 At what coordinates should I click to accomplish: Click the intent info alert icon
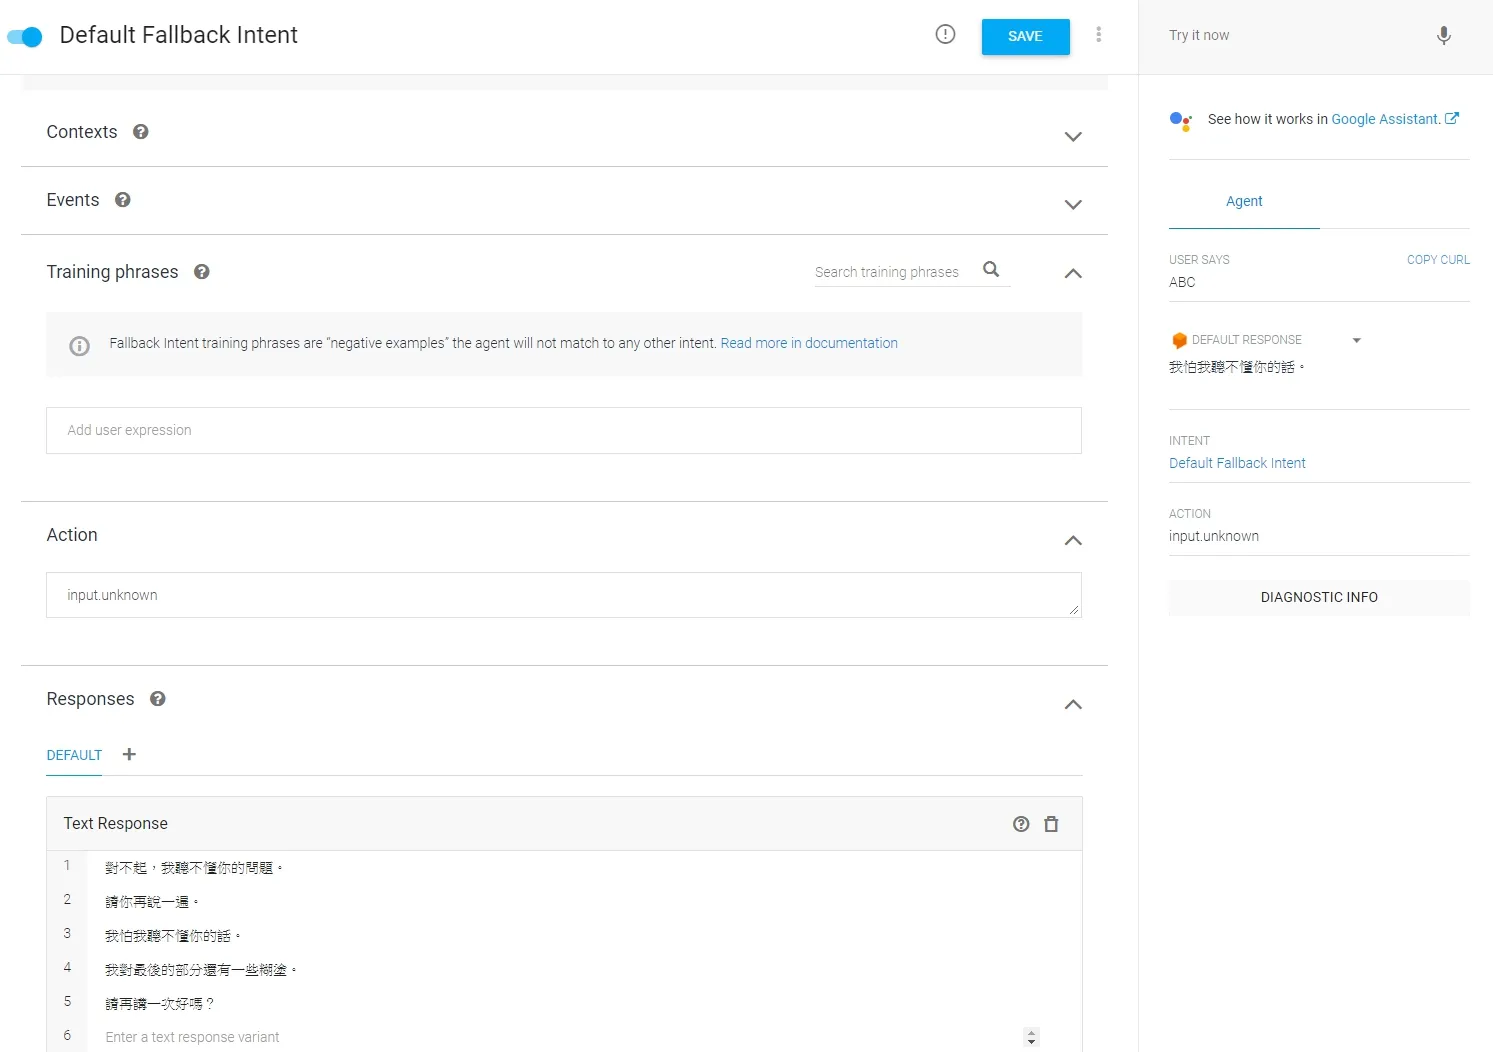[945, 35]
